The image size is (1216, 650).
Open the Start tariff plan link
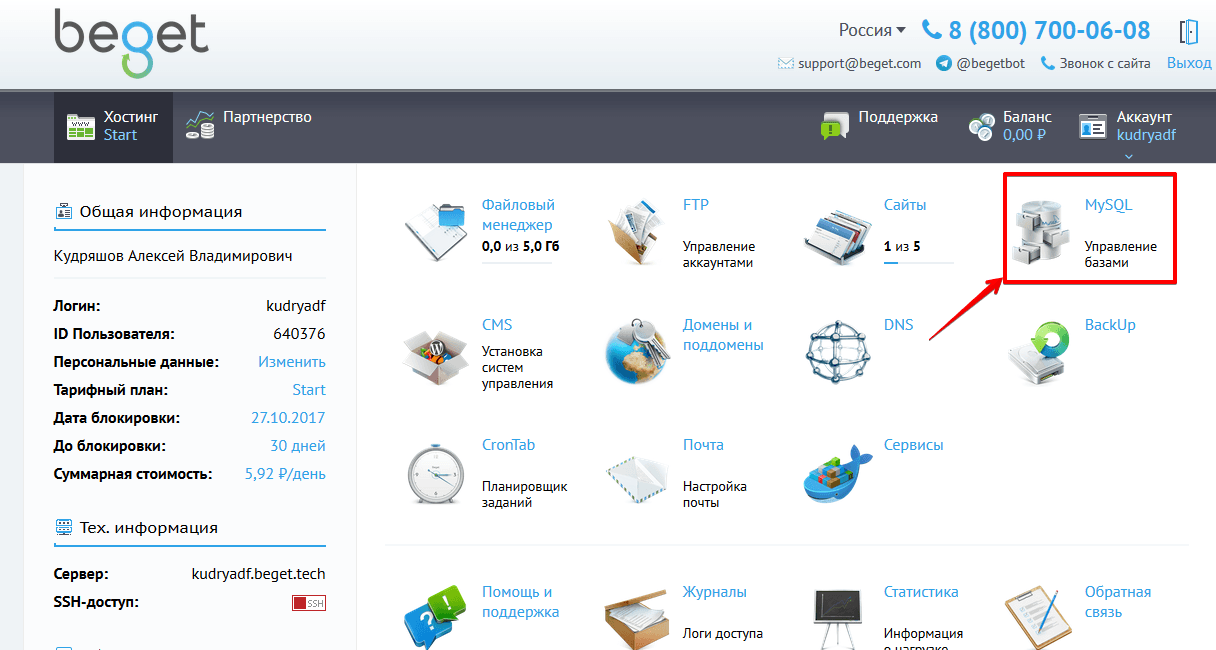click(x=309, y=390)
